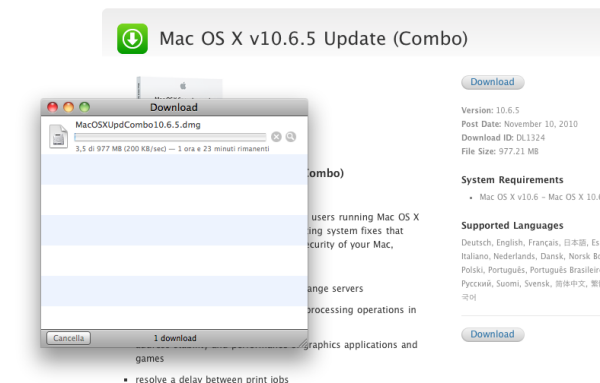This screenshot has width=600, height=383.
Task: Close the Download window with the red button
Action: [52, 107]
